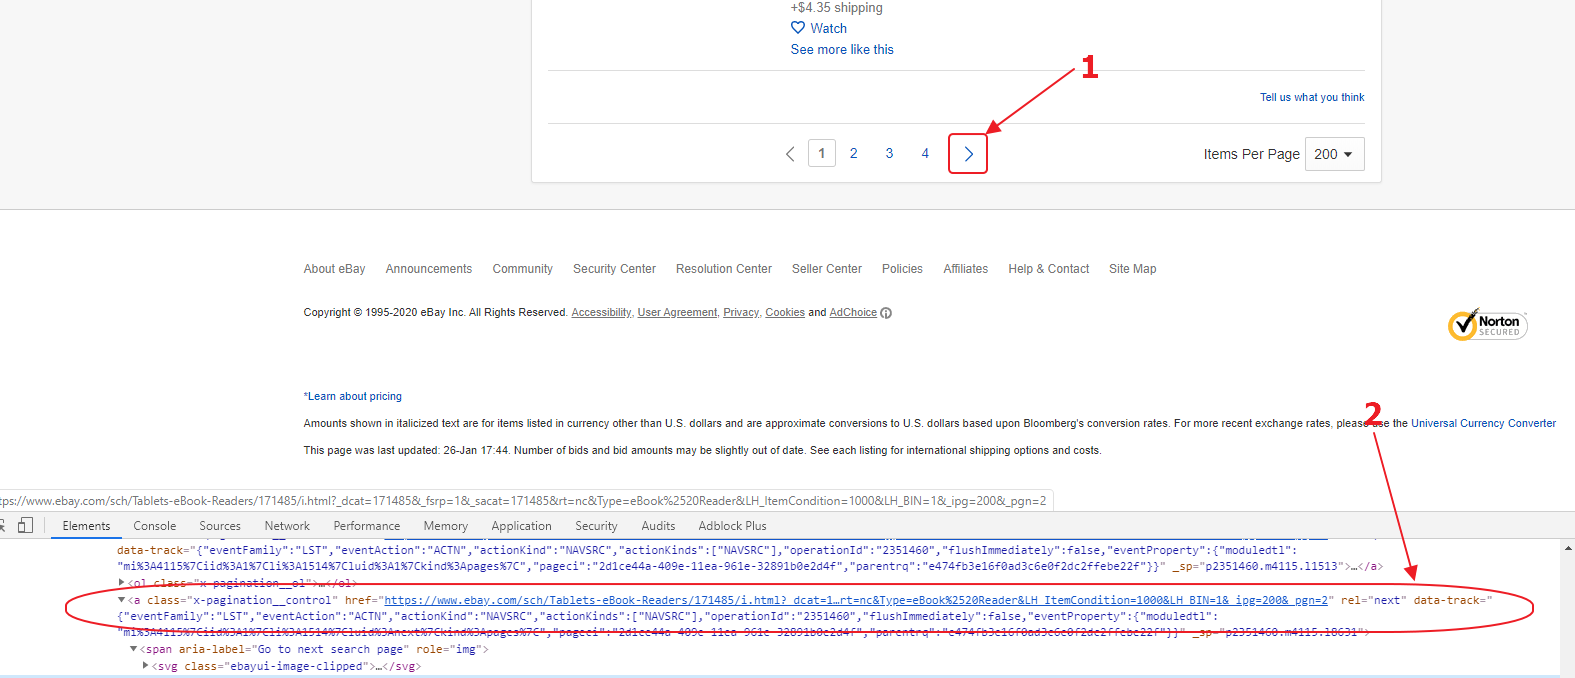1575x678 pixels.
Task: Open the About eBay footer link
Action: coord(335,269)
